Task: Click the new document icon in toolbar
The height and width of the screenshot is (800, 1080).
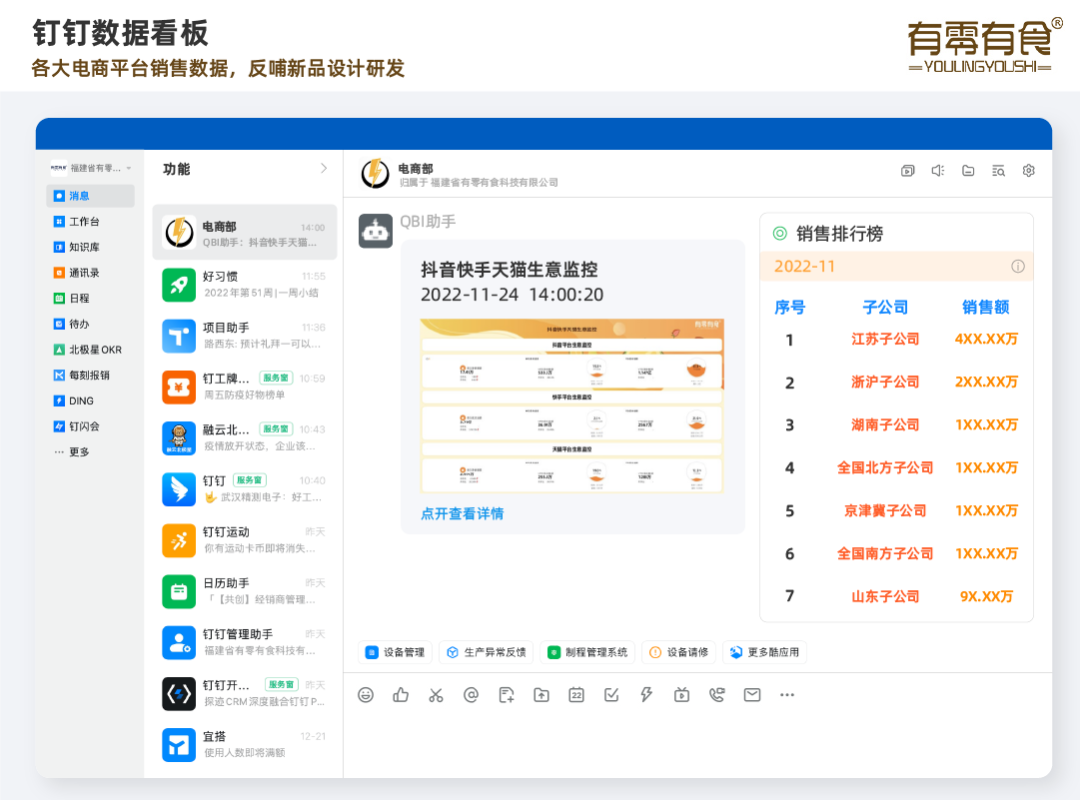Action: tap(506, 695)
